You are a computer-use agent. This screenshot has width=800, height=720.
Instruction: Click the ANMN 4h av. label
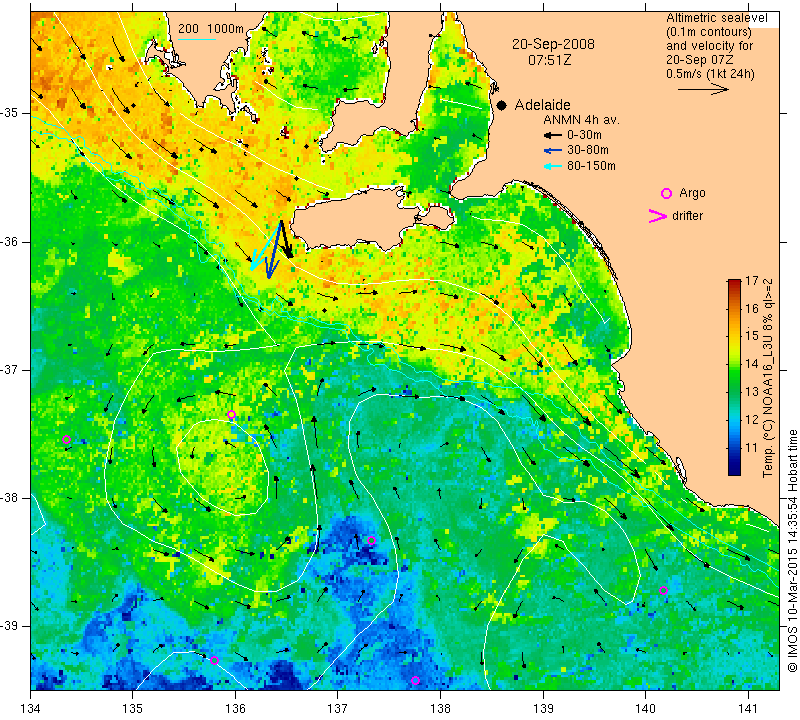(581, 120)
